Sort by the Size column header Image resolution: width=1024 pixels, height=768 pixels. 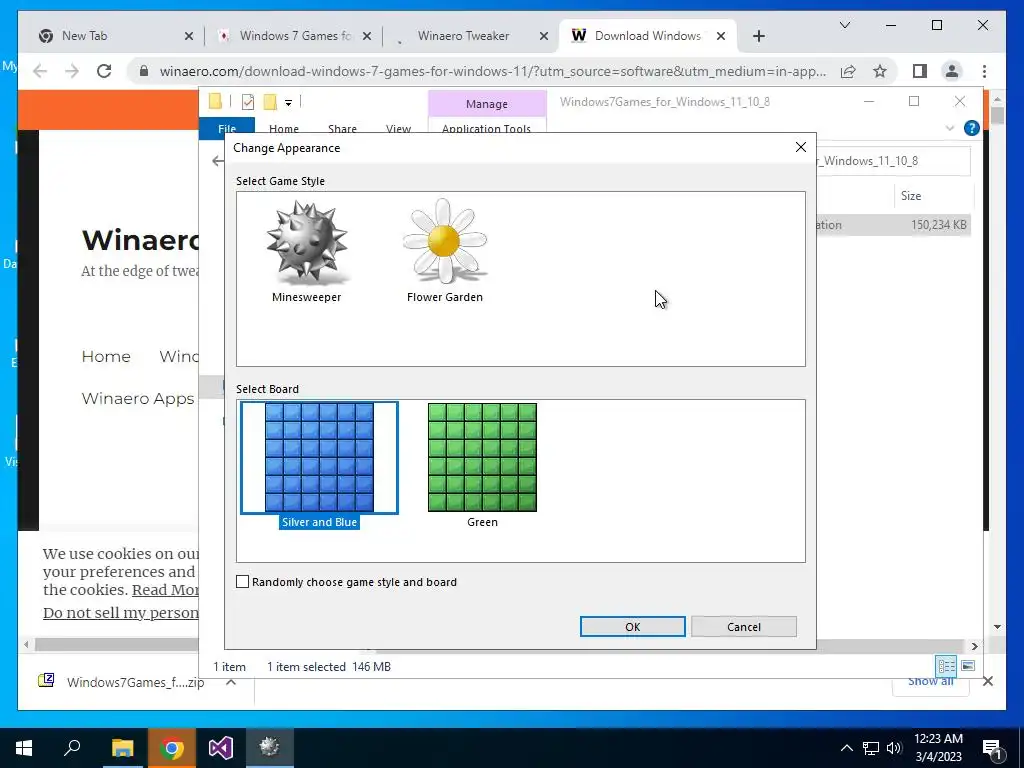(x=933, y=196)
